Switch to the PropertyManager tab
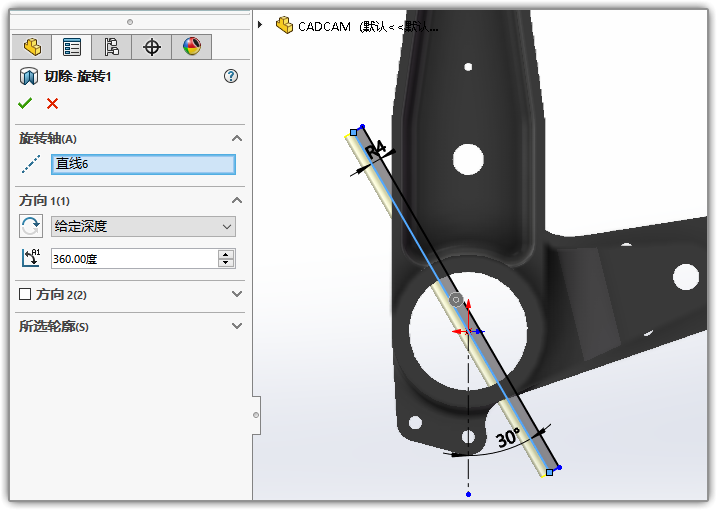The image size is (717, 510). coord(72,47)
